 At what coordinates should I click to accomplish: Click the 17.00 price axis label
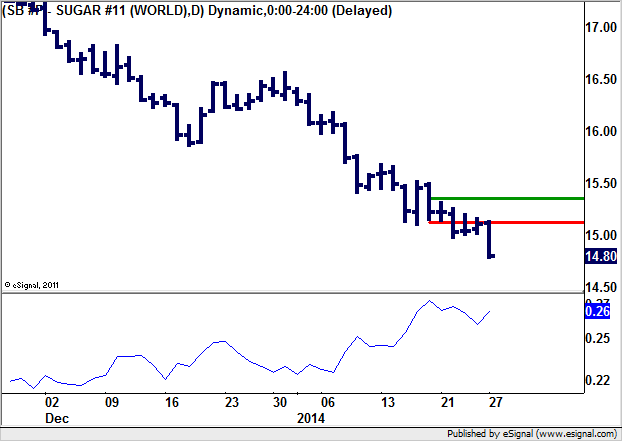[601, 27]
